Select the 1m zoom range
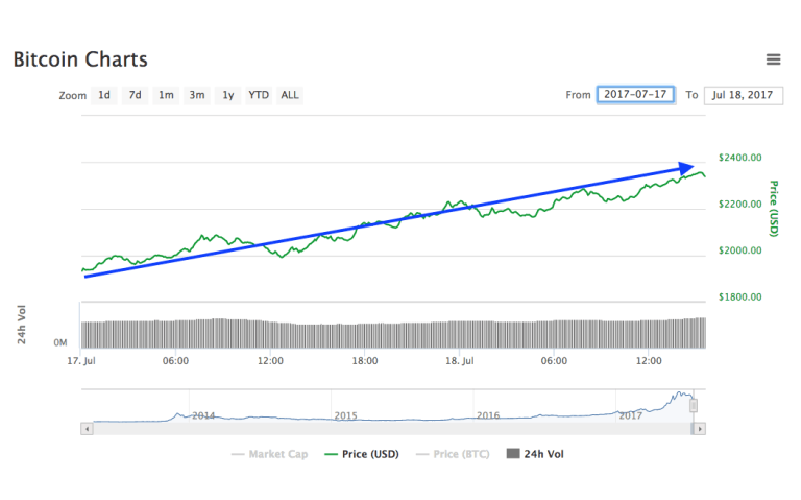 click(166, 95)
